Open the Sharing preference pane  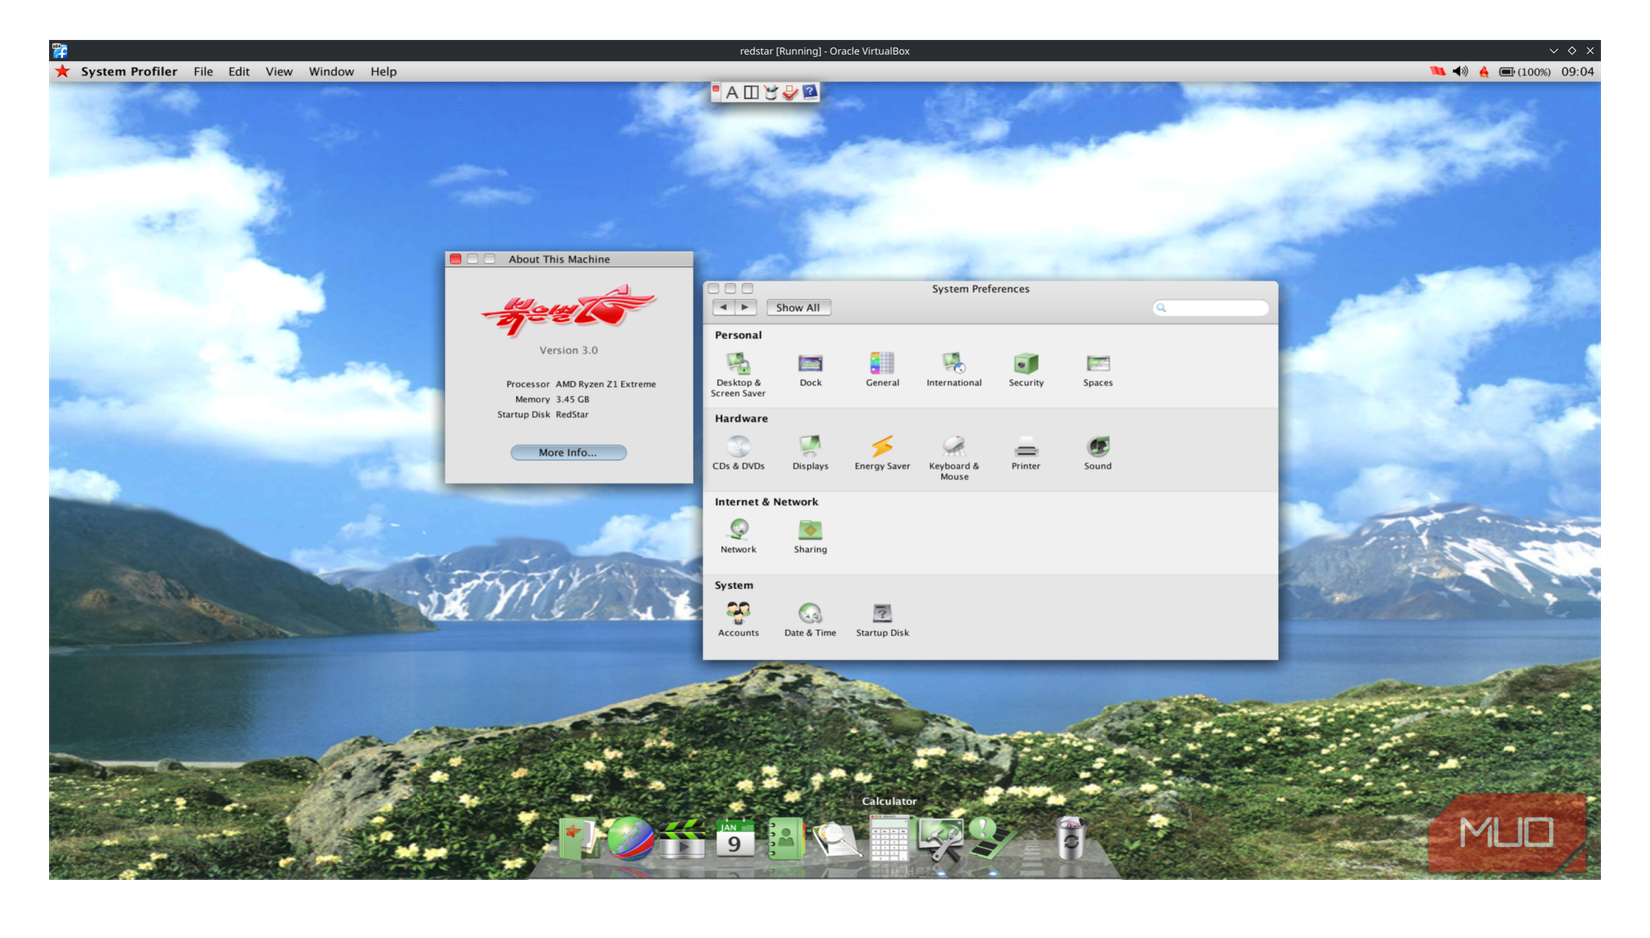click(810, 530)
